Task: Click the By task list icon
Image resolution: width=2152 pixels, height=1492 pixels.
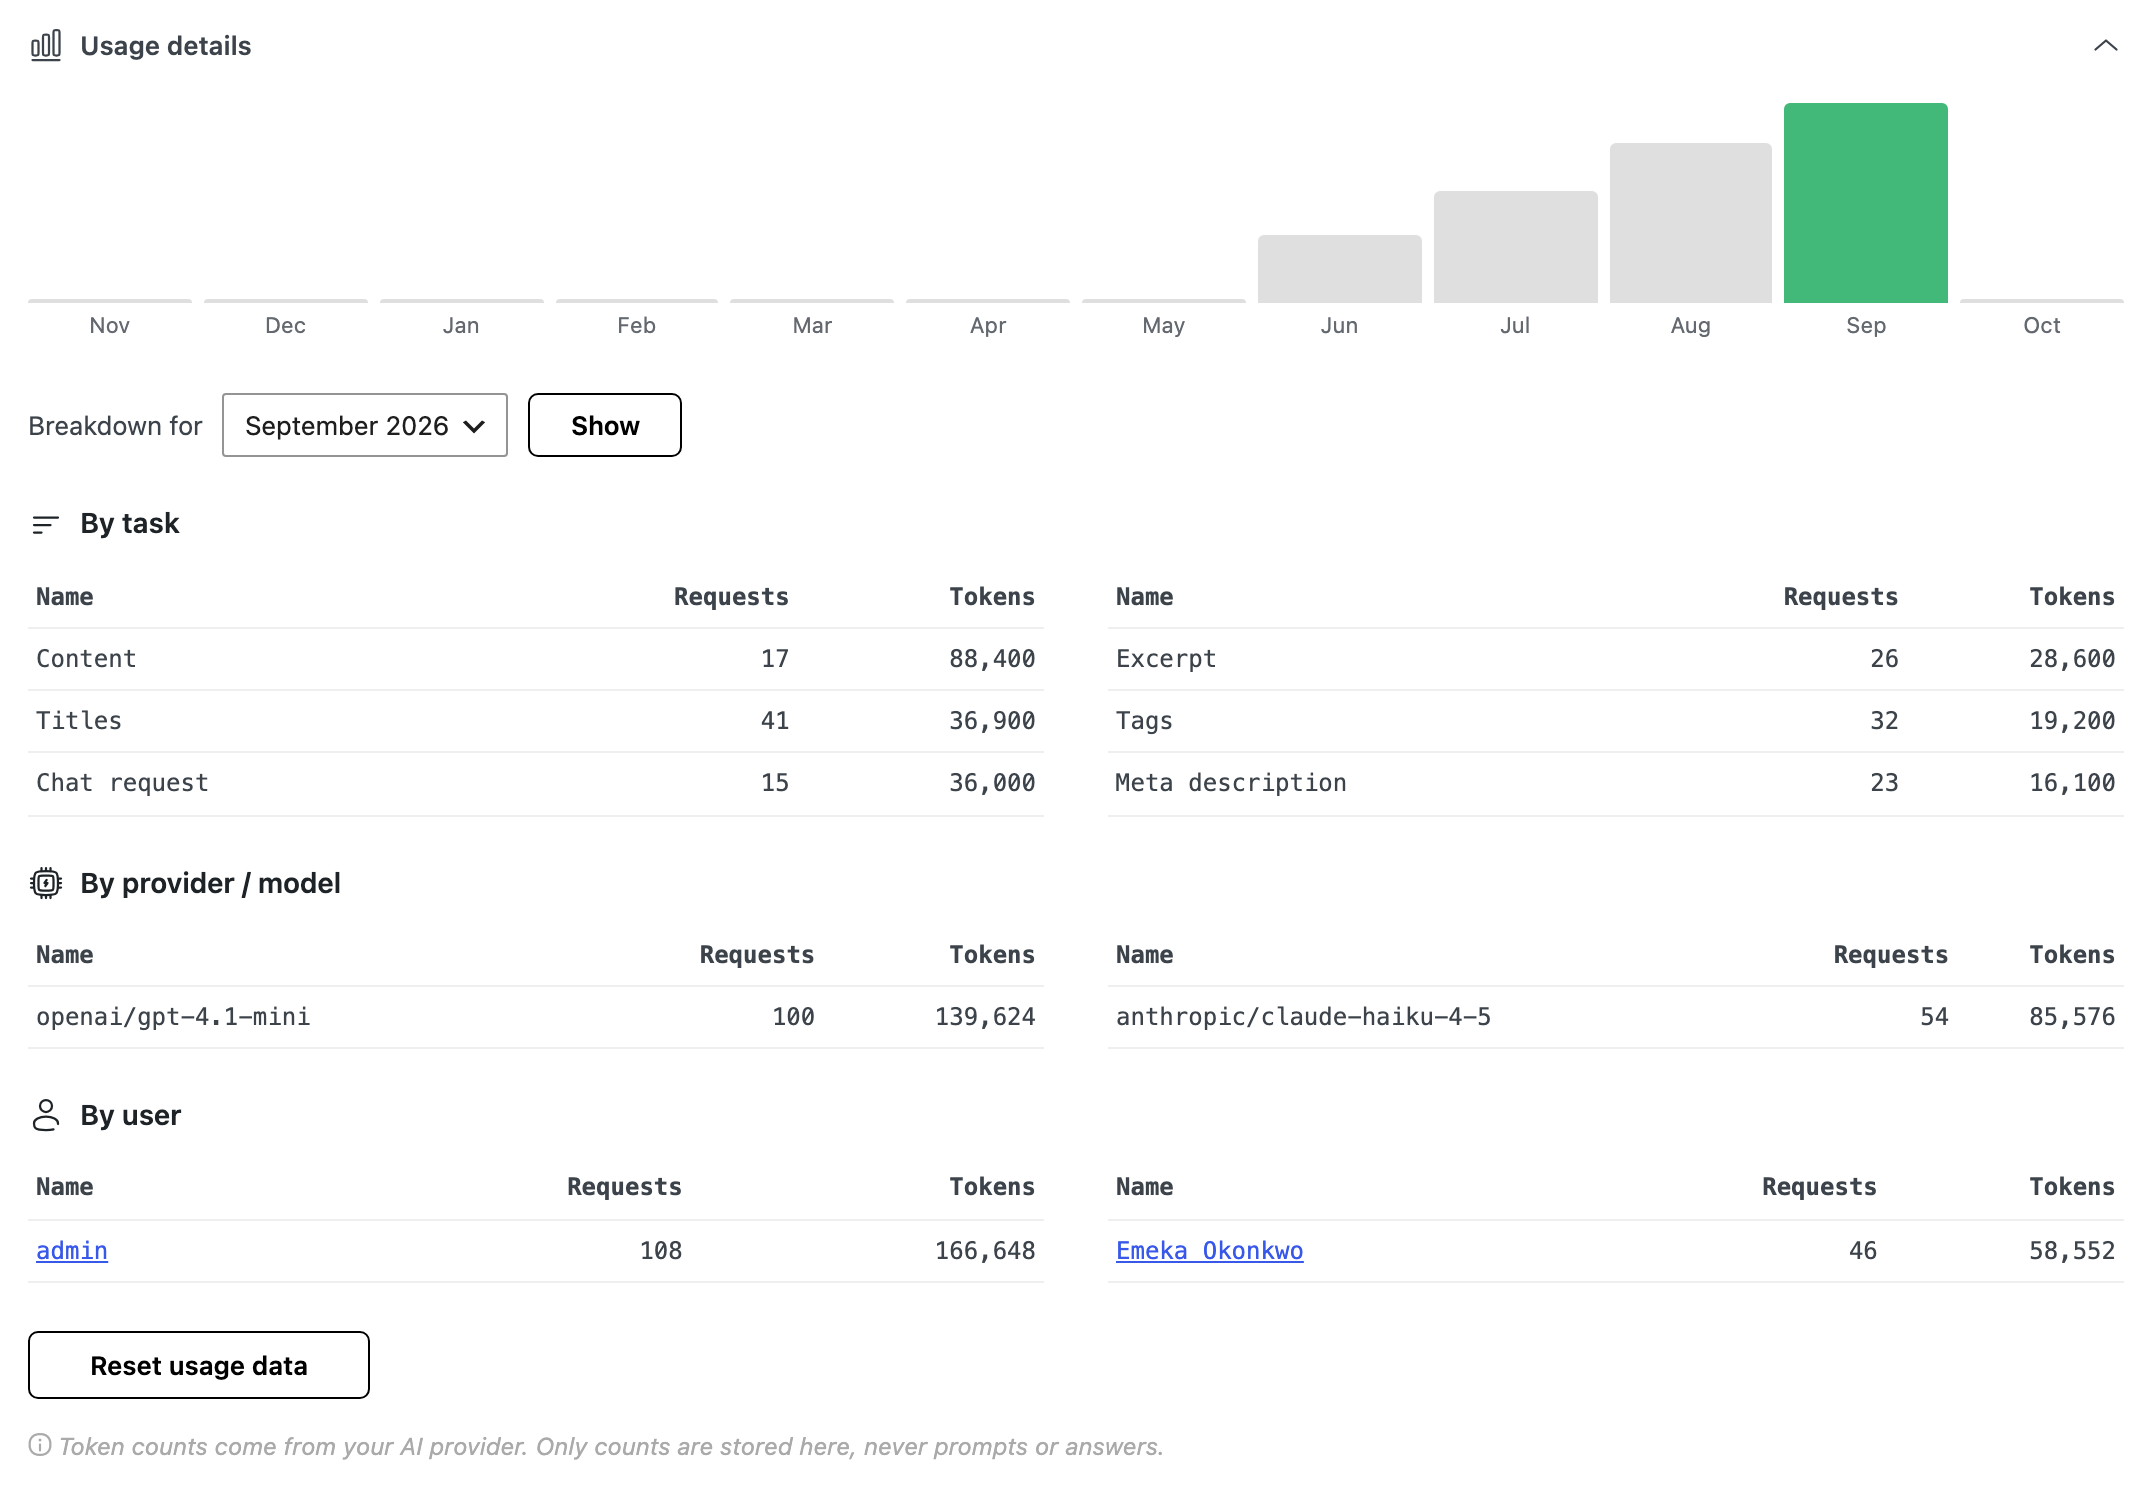Action: tap(46, 524)
